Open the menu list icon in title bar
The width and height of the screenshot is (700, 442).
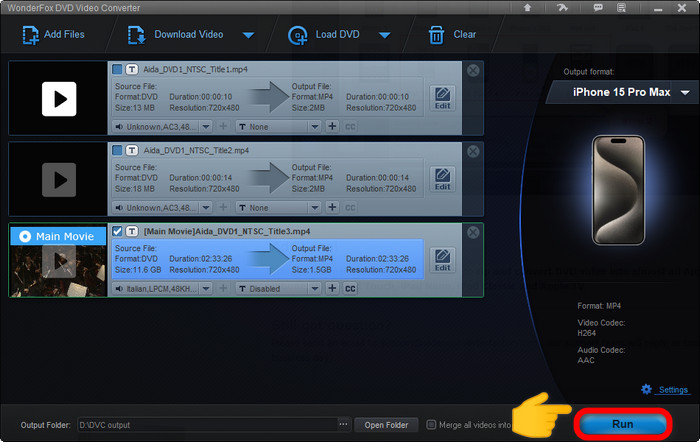point(621,8)
